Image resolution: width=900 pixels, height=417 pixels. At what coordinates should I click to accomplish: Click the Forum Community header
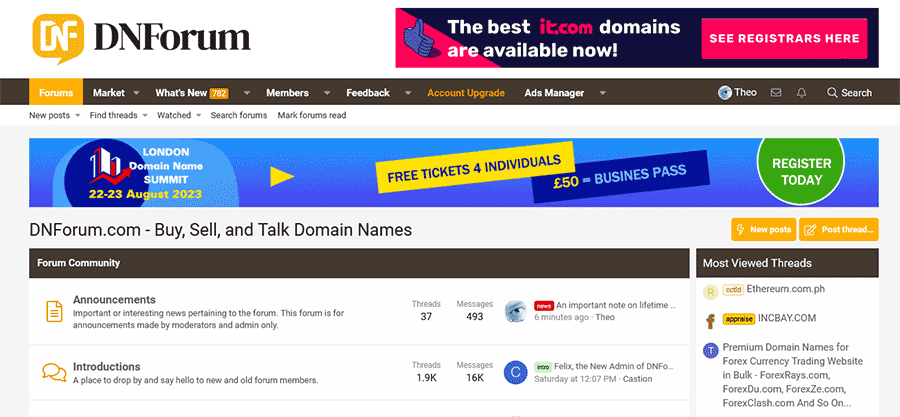(x=359, y=263)
